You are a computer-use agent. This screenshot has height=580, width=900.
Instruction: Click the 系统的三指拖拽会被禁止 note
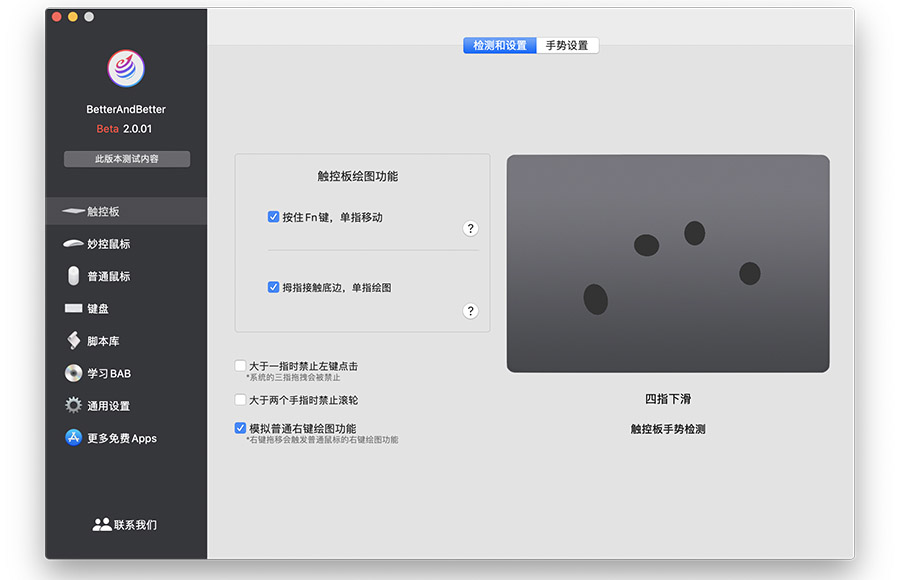[293, 377]
